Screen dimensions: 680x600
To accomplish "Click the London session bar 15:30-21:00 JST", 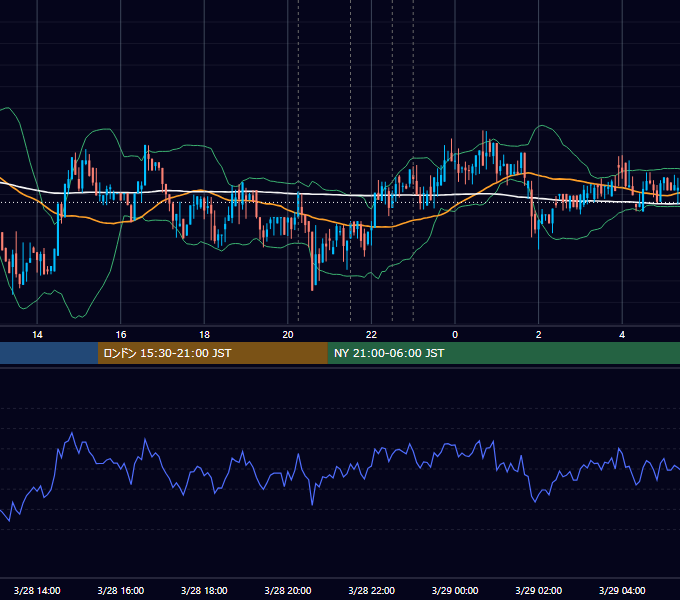I will click(212, 353).
